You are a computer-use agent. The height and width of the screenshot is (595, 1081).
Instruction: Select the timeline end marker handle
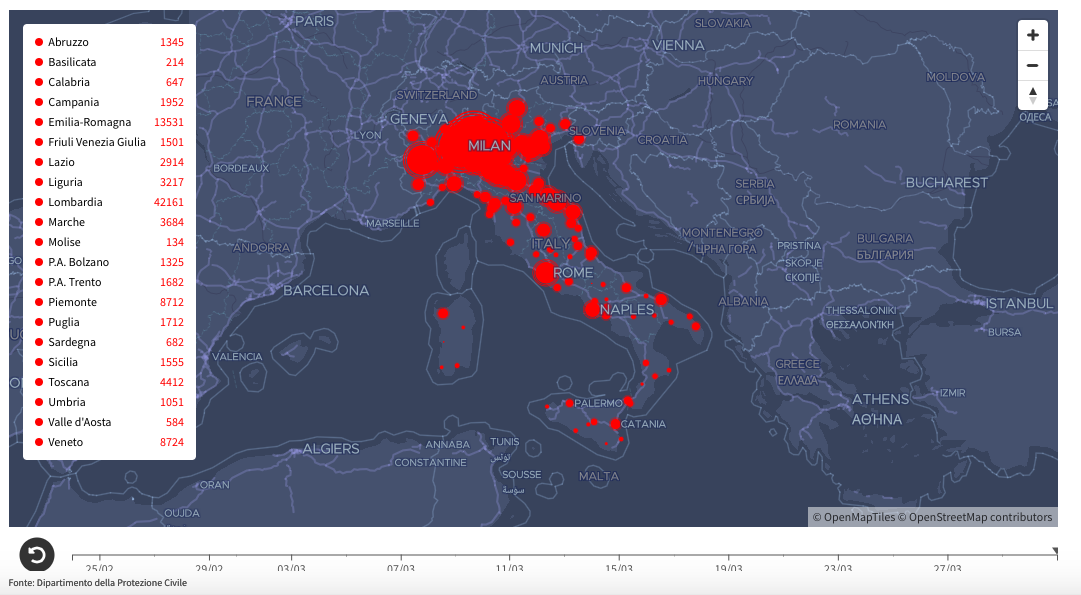(1055, 551)
